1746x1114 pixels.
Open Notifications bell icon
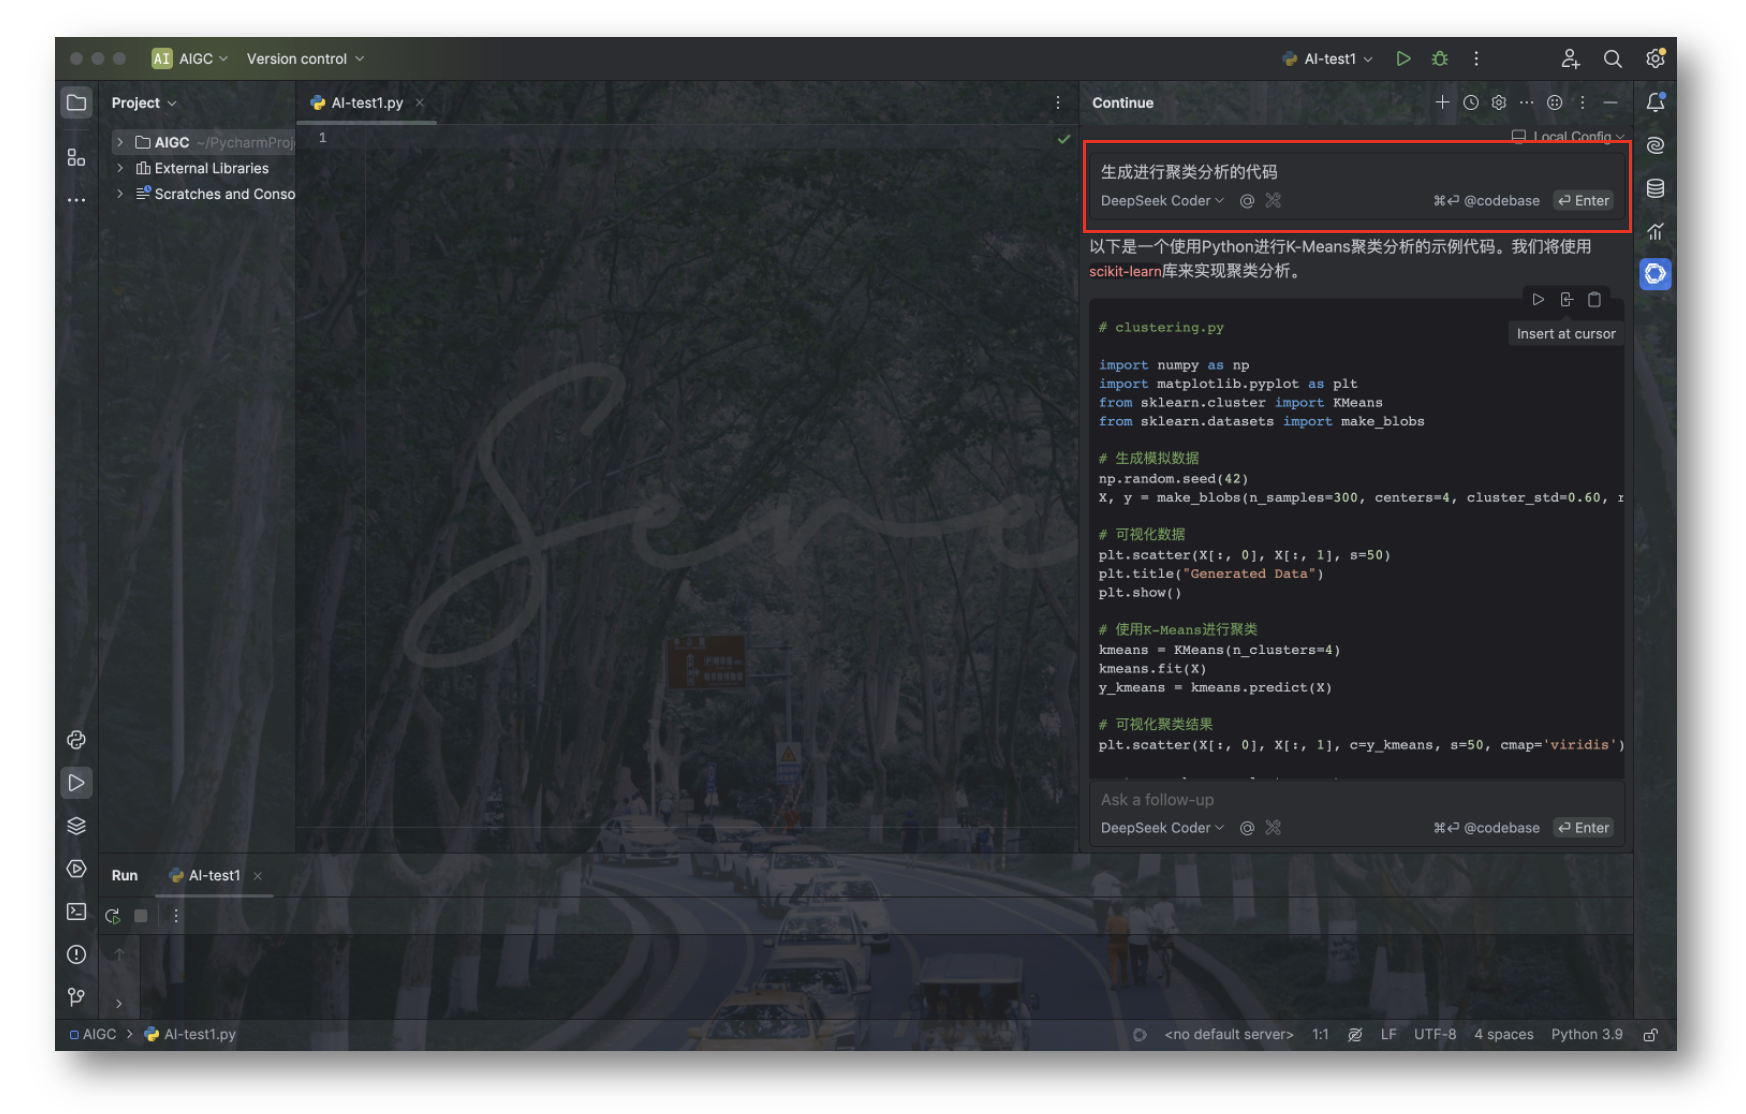pos(1655,102)
